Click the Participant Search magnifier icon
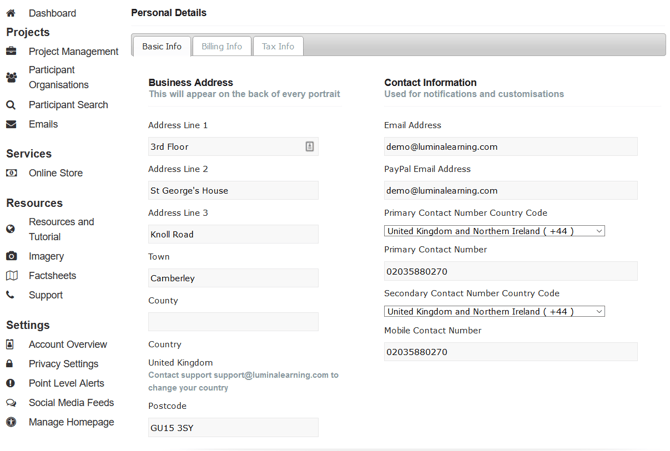The width and height of the screenshot is (670, 451). click(x=11, y=105)
